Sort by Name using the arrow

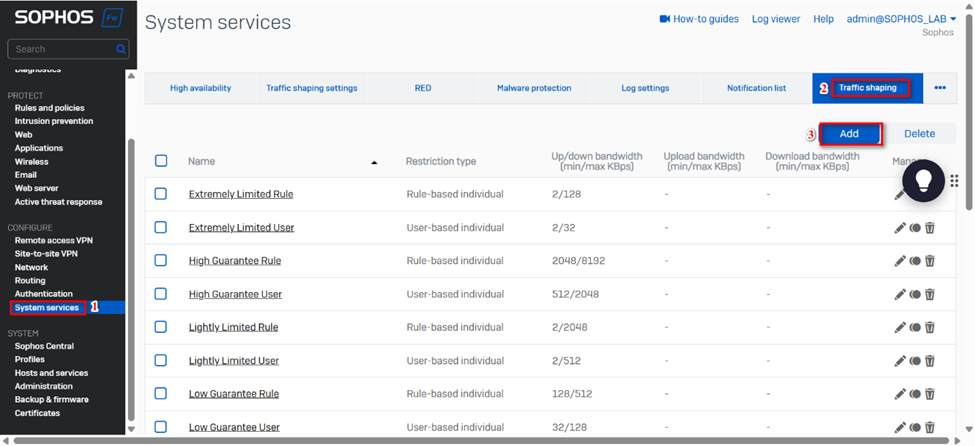tap(374, 162)
